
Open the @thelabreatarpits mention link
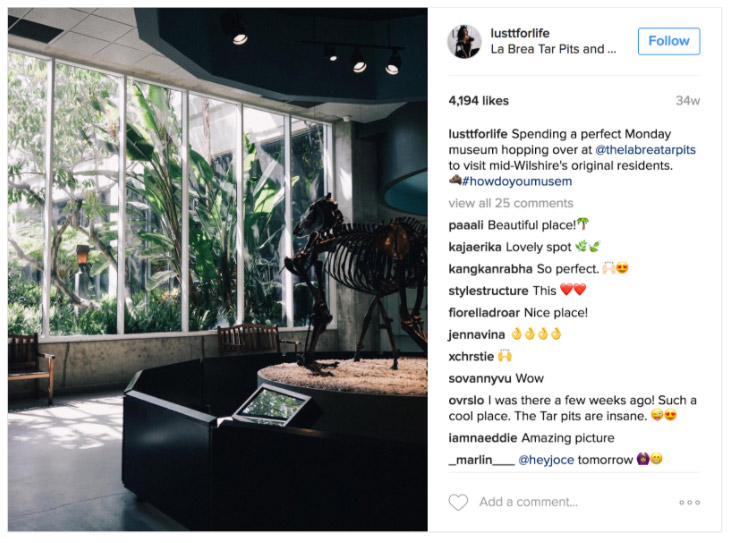645,150
